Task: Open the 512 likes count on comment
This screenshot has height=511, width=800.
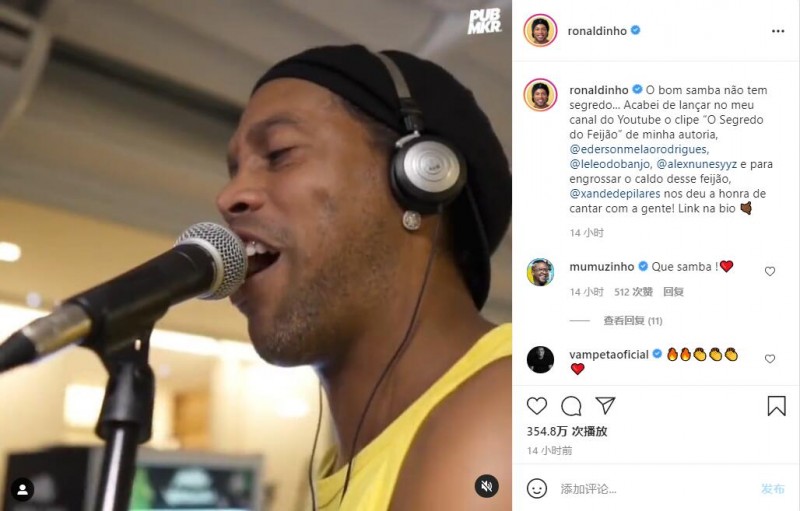Action: point(633,292)
